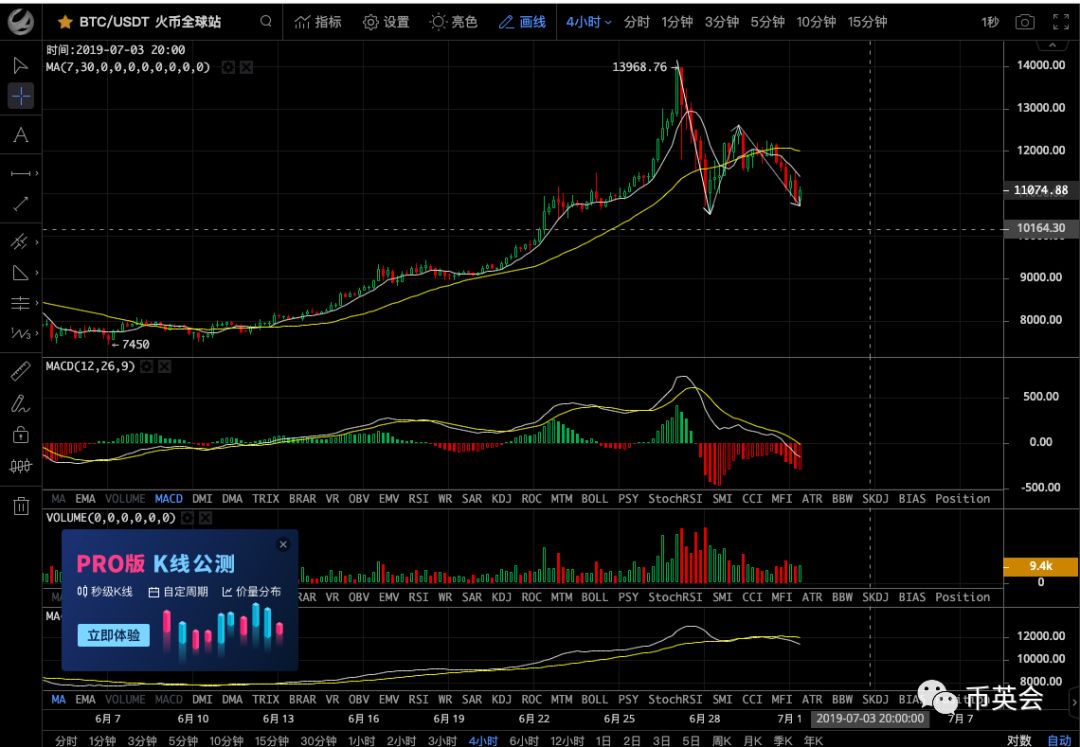Toggle 自动 auto scale
The image size is (1080, 747).
pyautogui.click(x=1059, y=740)
